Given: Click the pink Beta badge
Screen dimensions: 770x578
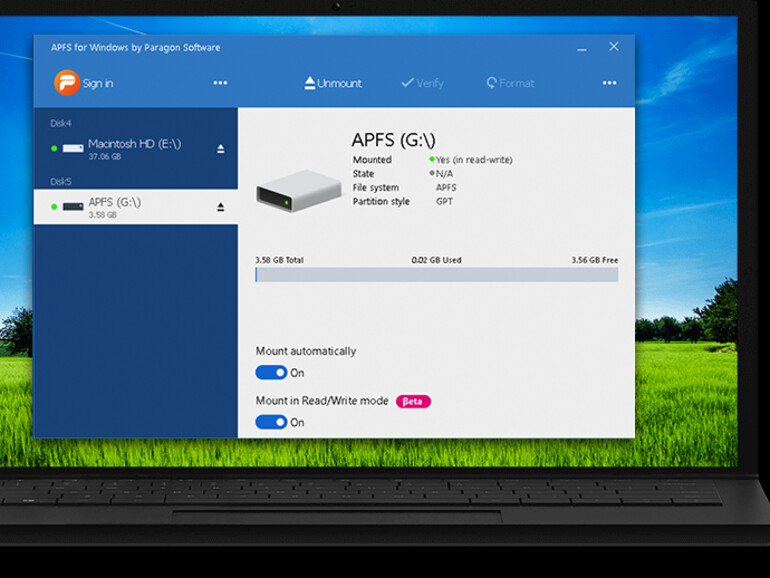Looking at the screenshot, I should pyautogui.click(x=413, y=402).
